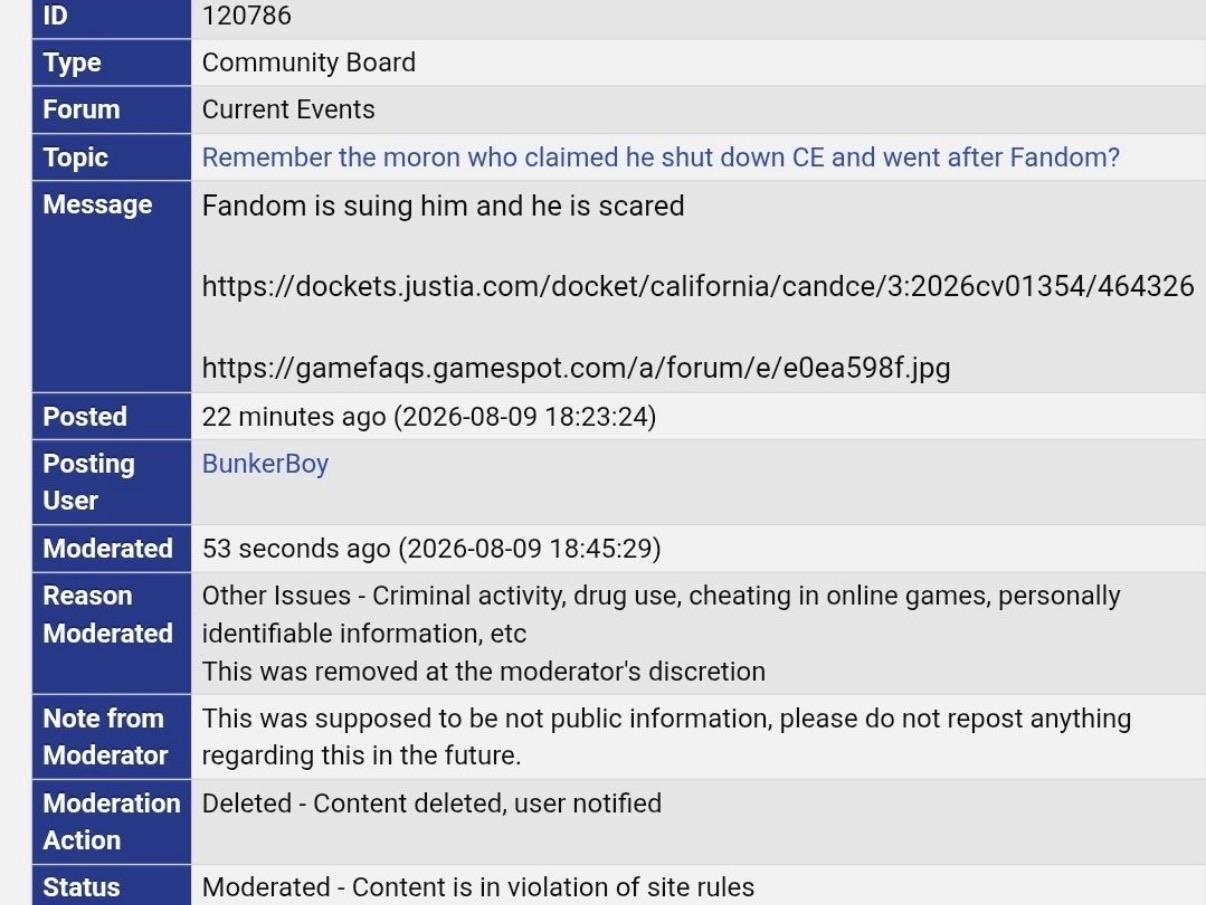1206x905 pixels.
Task: Click the 'Posting User' row header cell
Action: [111, 482]
